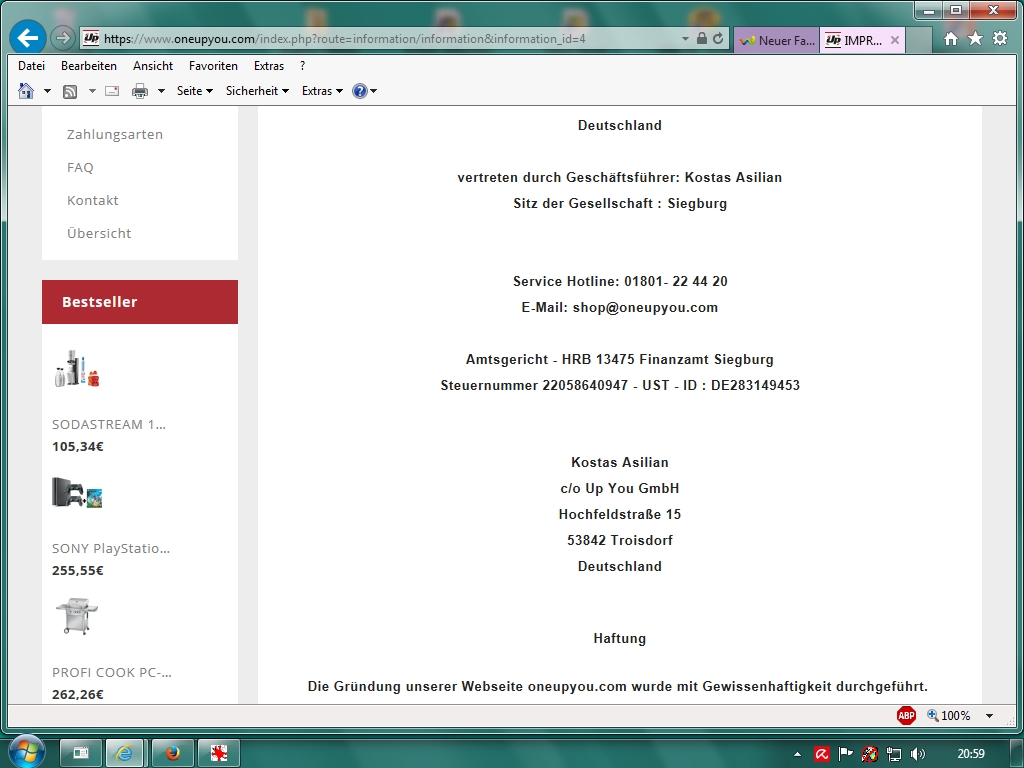1024x768 pixels.
Task: Switch to the Neuer Fa... tab
Action: pyautogui.click(x=777, y=41)
